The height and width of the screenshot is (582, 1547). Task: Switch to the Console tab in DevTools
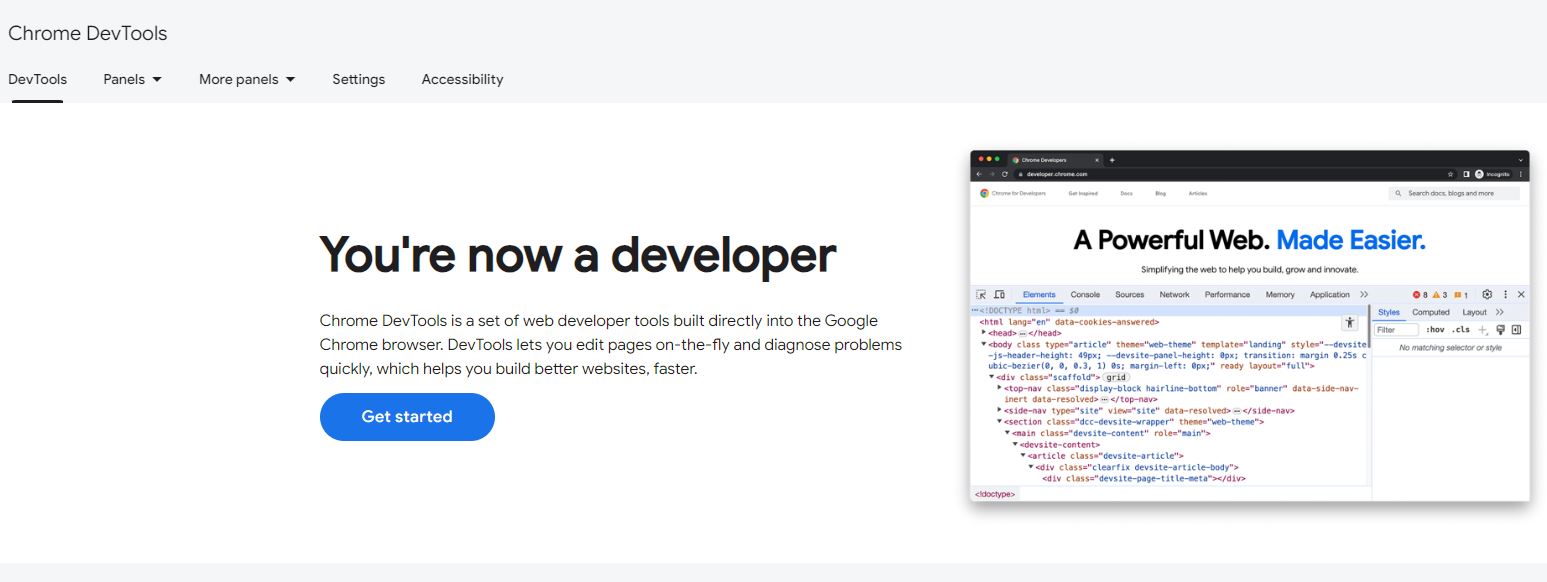tap(1085, 295)
